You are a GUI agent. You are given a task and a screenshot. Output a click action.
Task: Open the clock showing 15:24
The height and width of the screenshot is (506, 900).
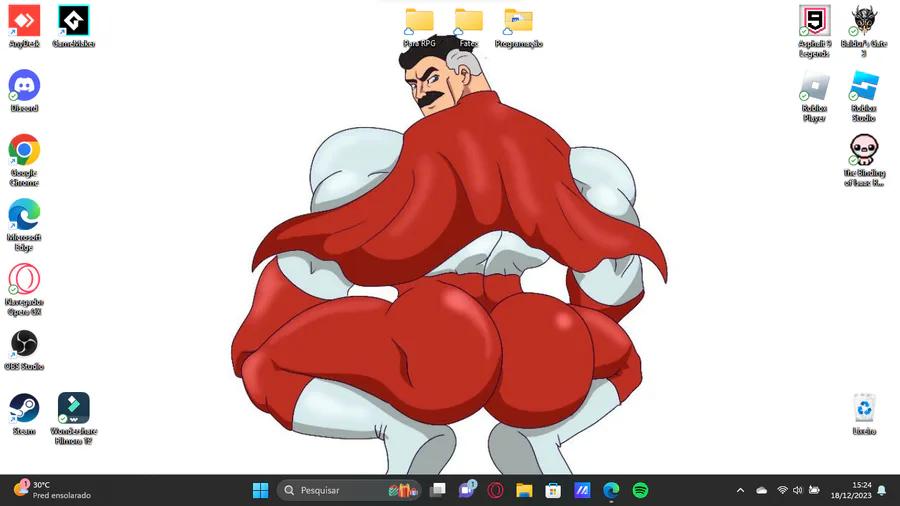coord(851,491)
